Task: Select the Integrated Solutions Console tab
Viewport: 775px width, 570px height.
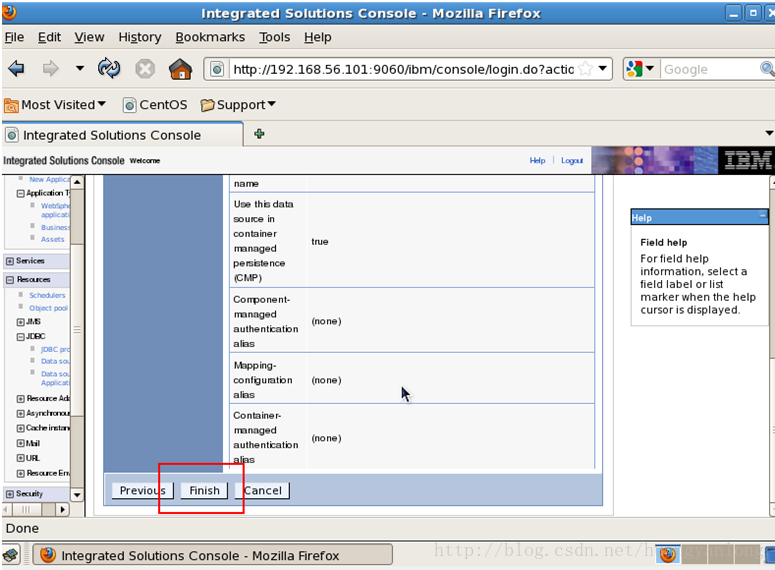Action: 123,135
